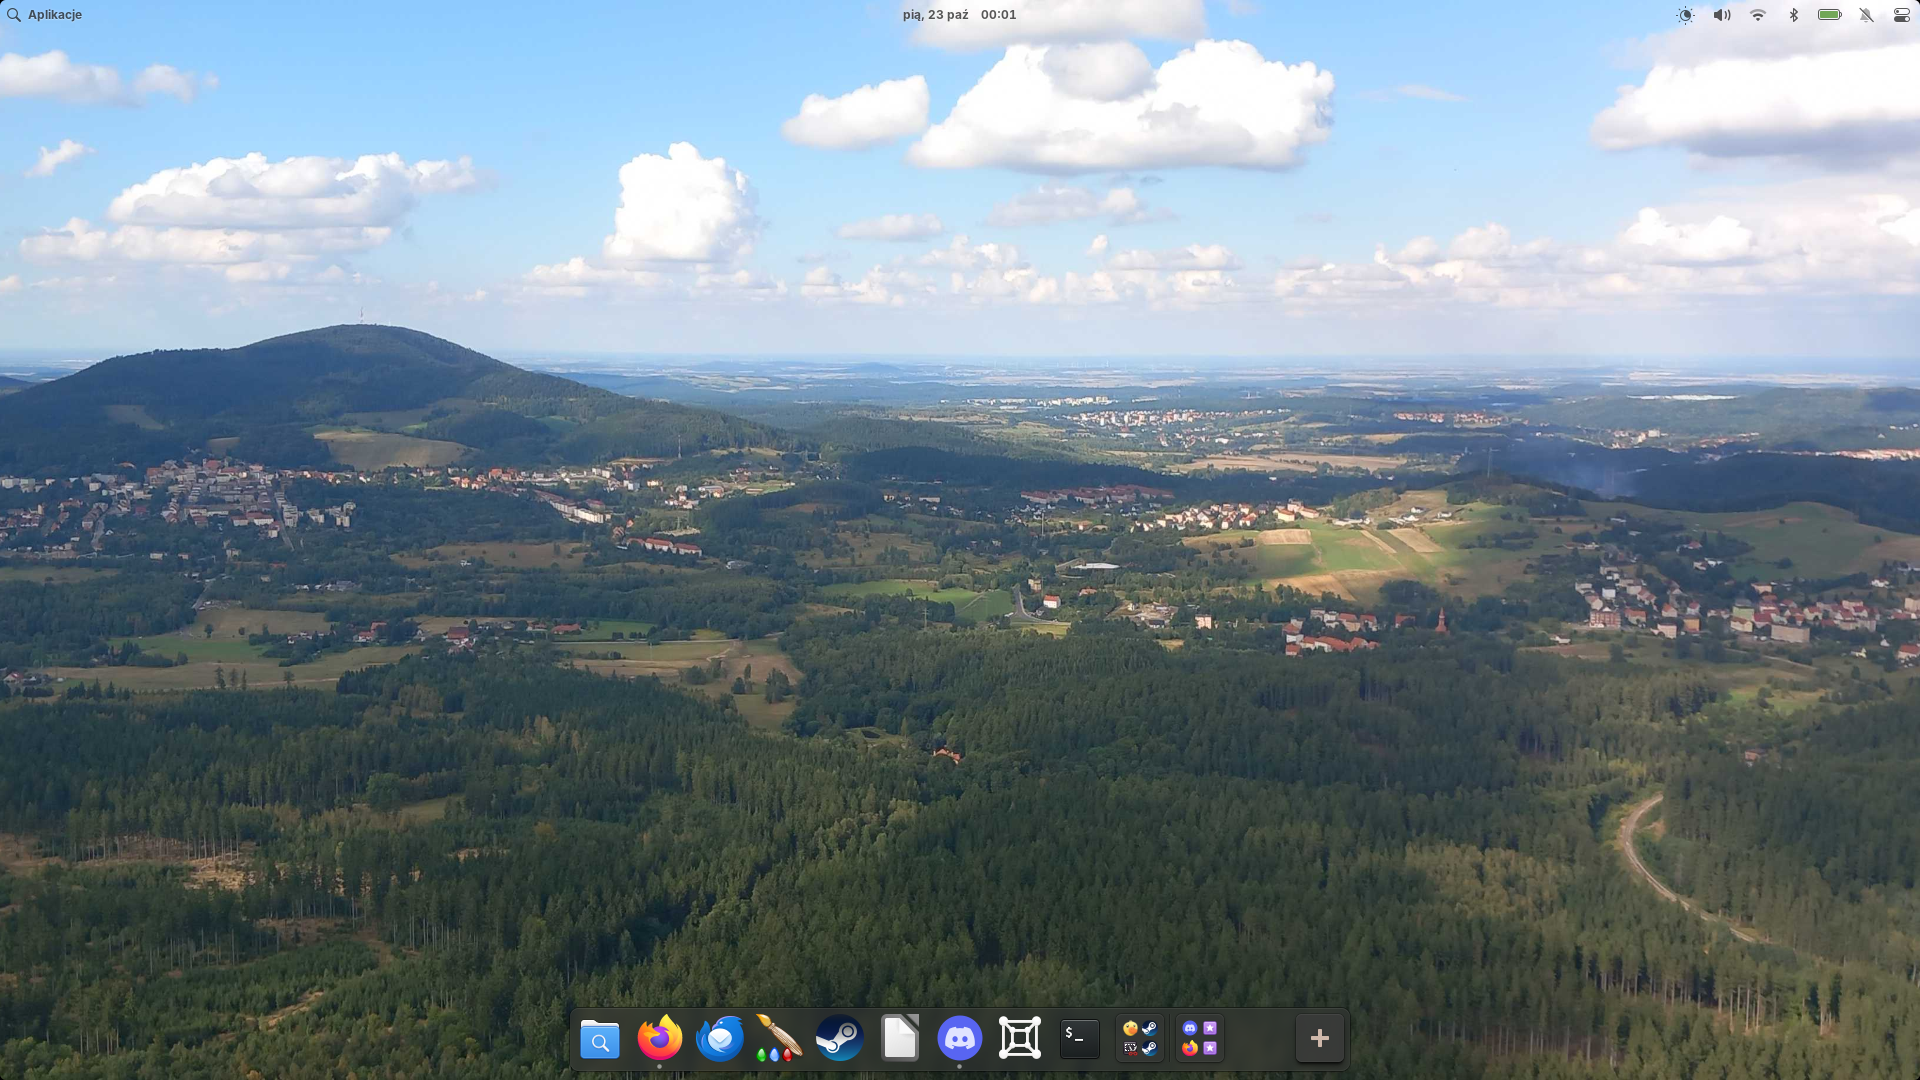The image size is (1920, 1080).
Task: Launch the paintbrush drawing application
Action: (780, 1039)
